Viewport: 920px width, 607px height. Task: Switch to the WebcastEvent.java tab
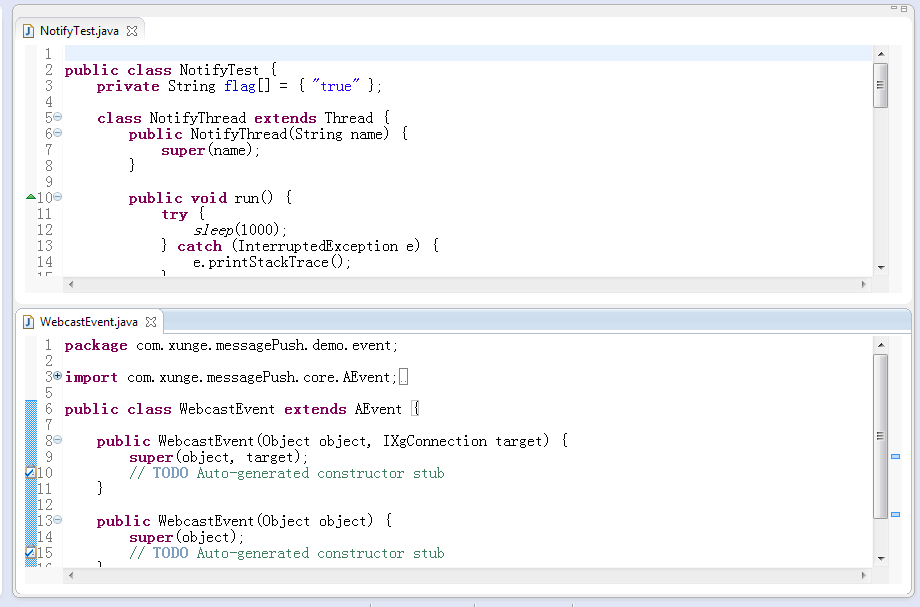click(x=89, y=322)
